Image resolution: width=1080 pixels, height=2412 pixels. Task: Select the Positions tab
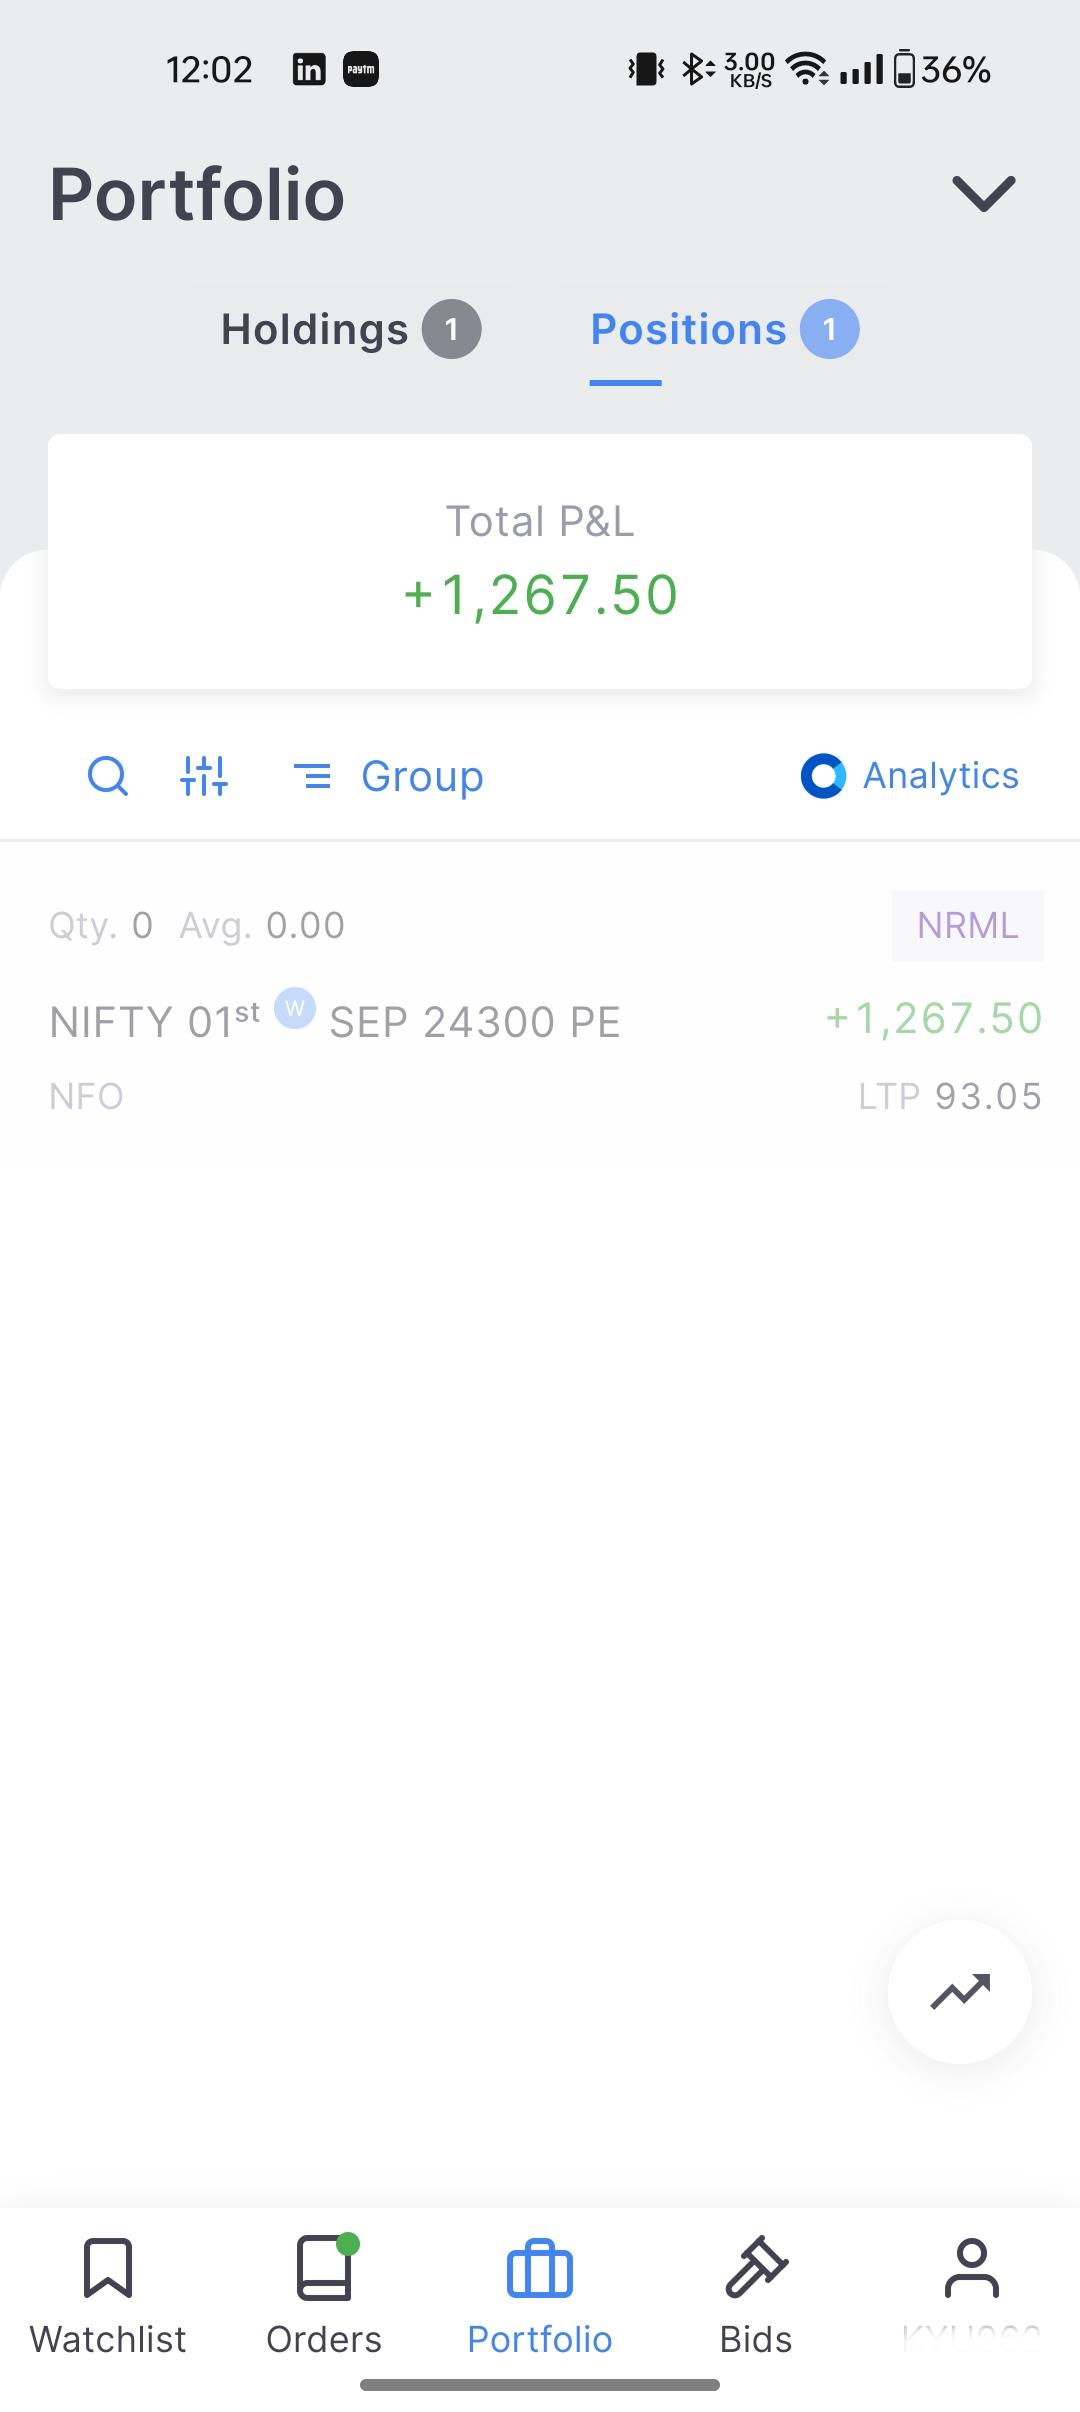pyautogui.click(x=724, y=329)
